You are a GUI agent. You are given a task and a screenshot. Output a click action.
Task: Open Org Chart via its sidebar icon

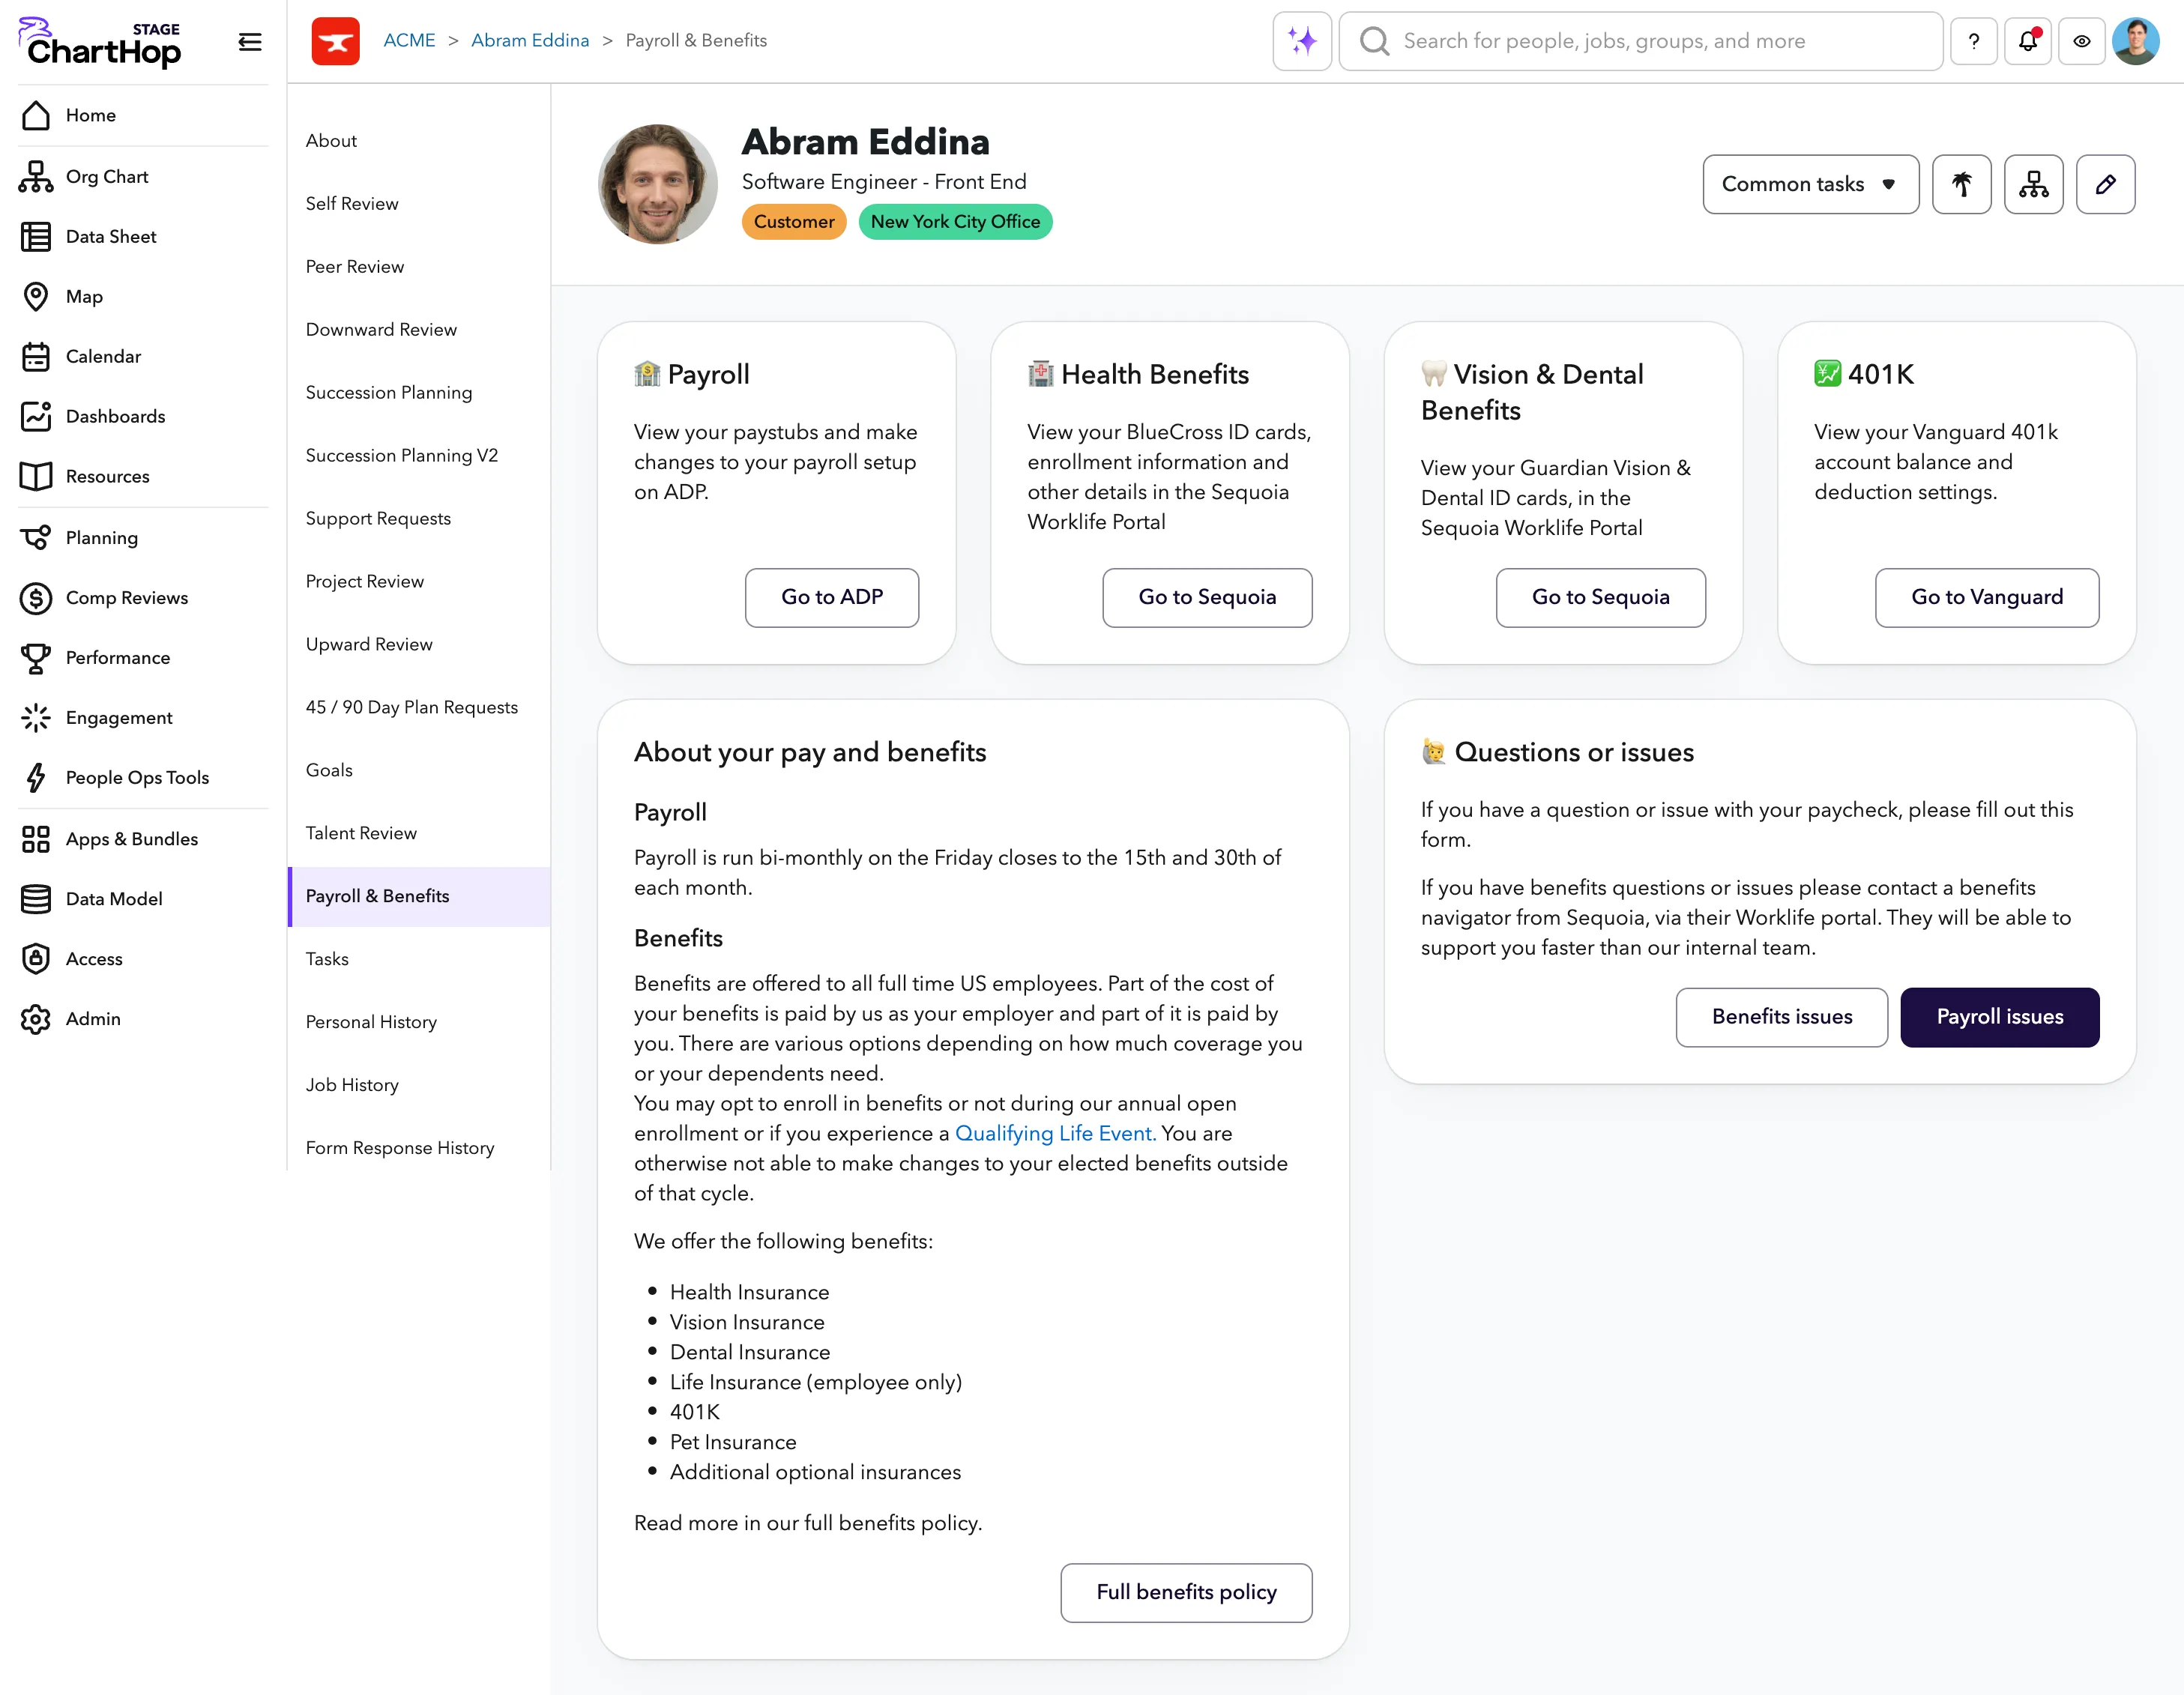click(x=36, y=177)
